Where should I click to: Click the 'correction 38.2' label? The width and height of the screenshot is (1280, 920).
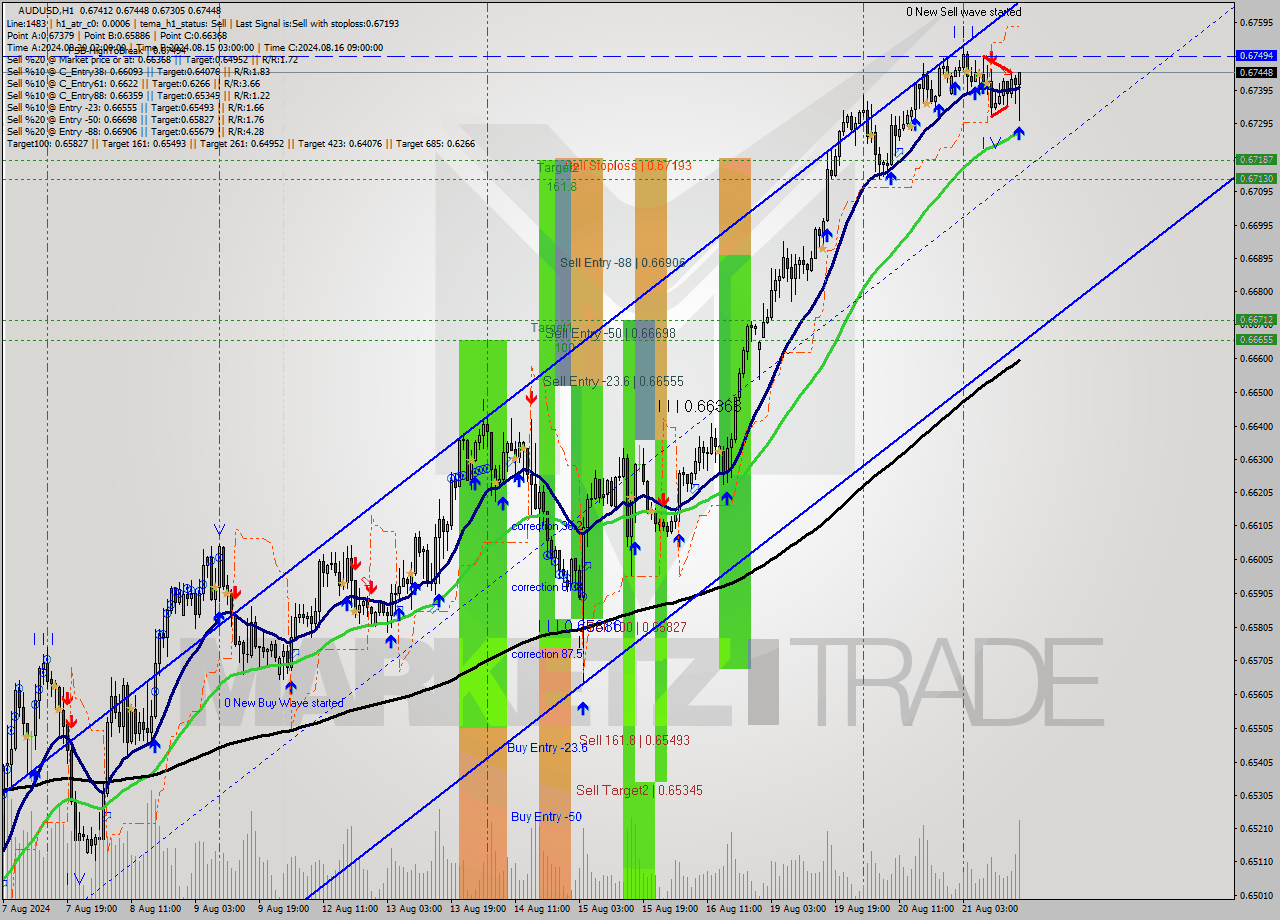pos(546,525)
